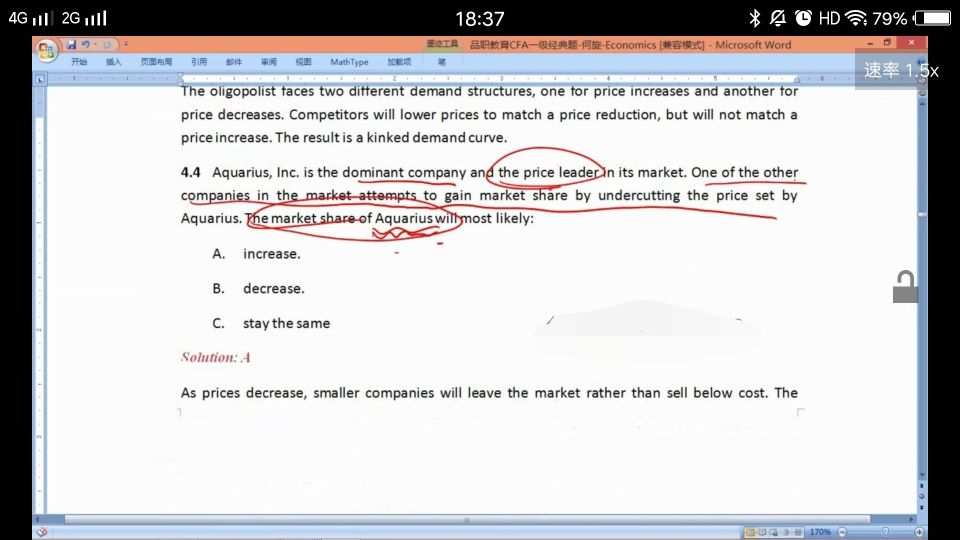This screenshot has width=960, height=540.
Task: Click the zoom slider handle
Action: coord(885,532)
